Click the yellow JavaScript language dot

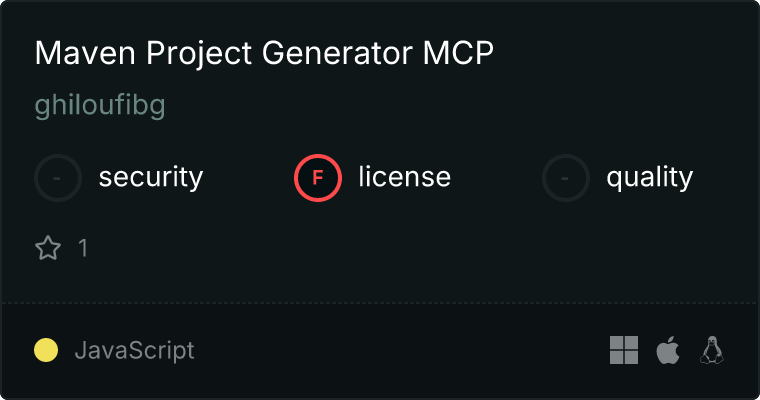(46, 350)
